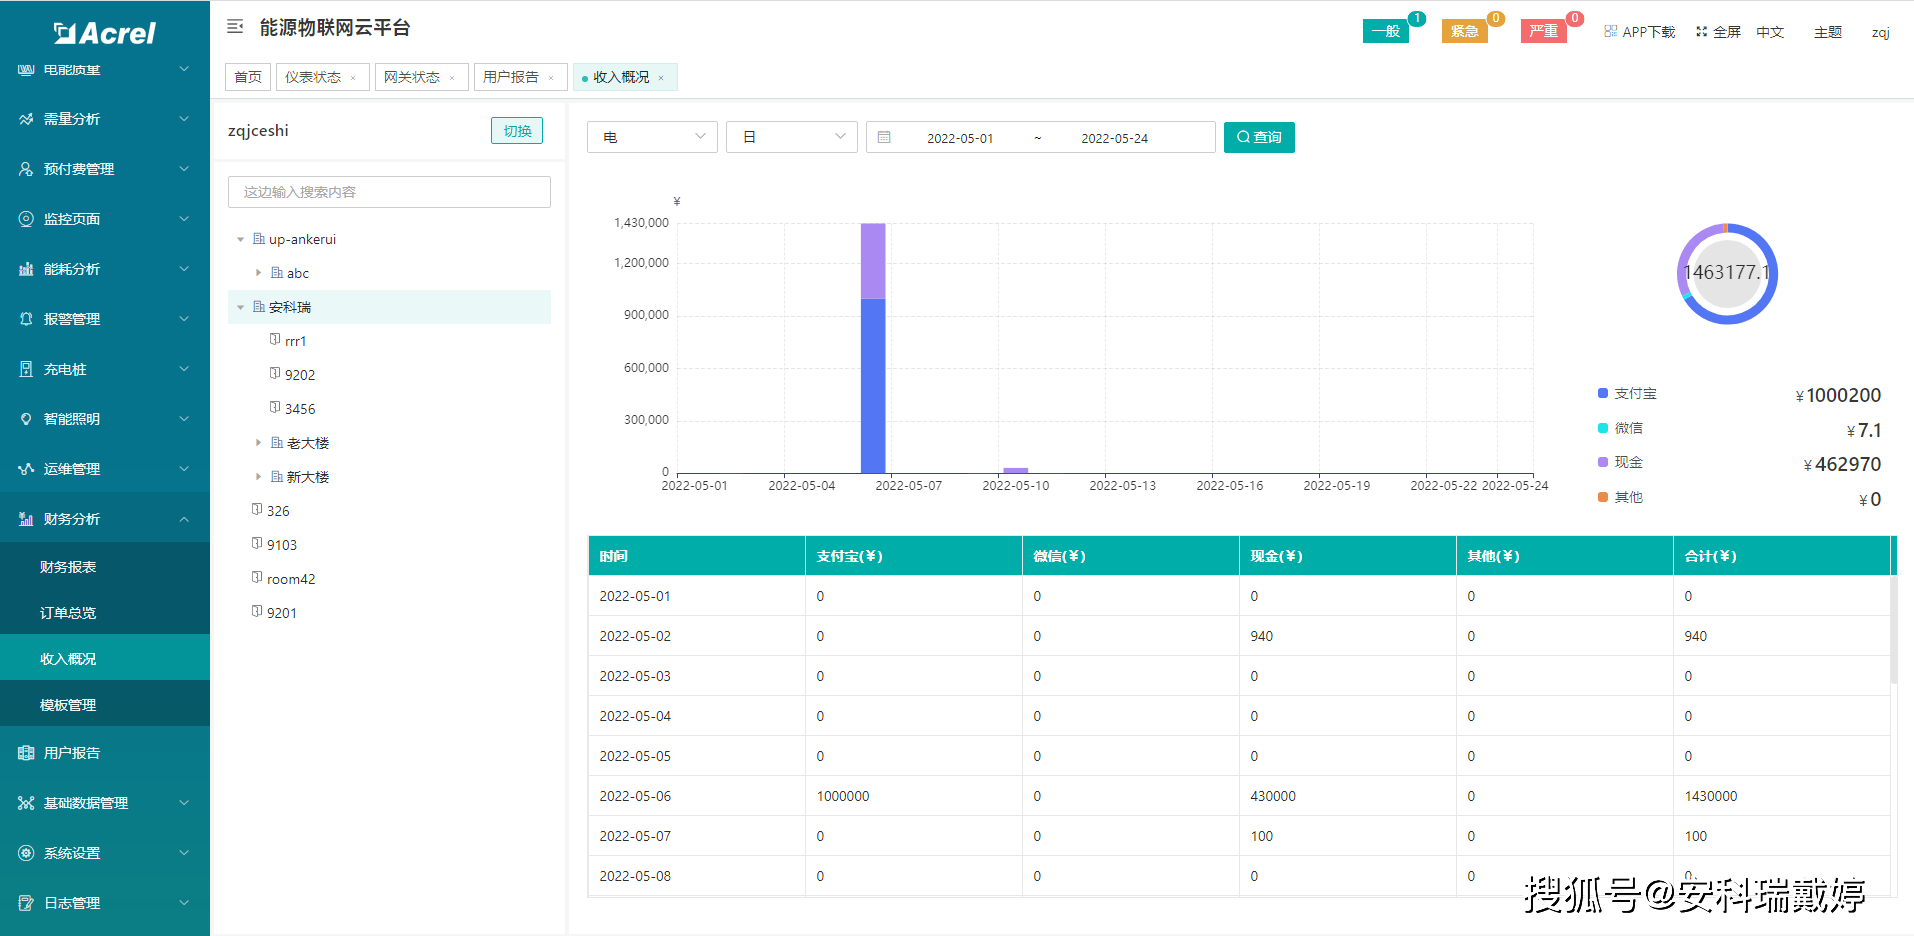Toggle 现金 legend series visibility
1914x936 pixels.
click(1620, 462)
